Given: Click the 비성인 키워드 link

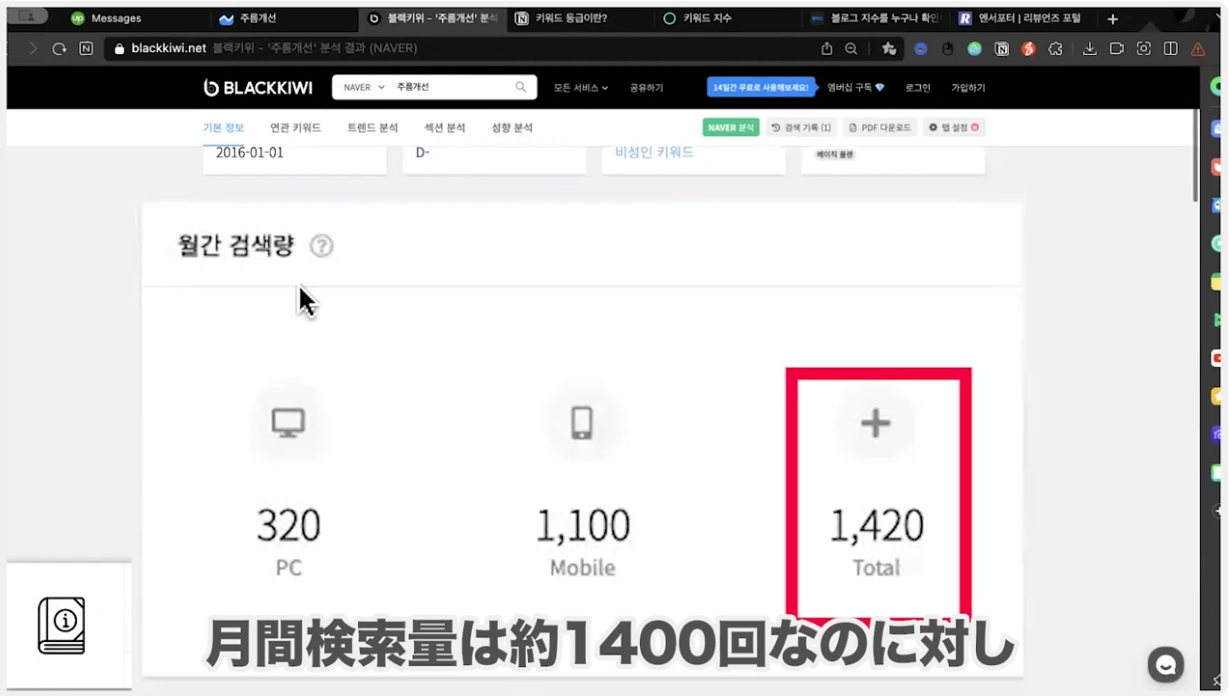Looking at the screenshot, I should [x=654, y=152].
